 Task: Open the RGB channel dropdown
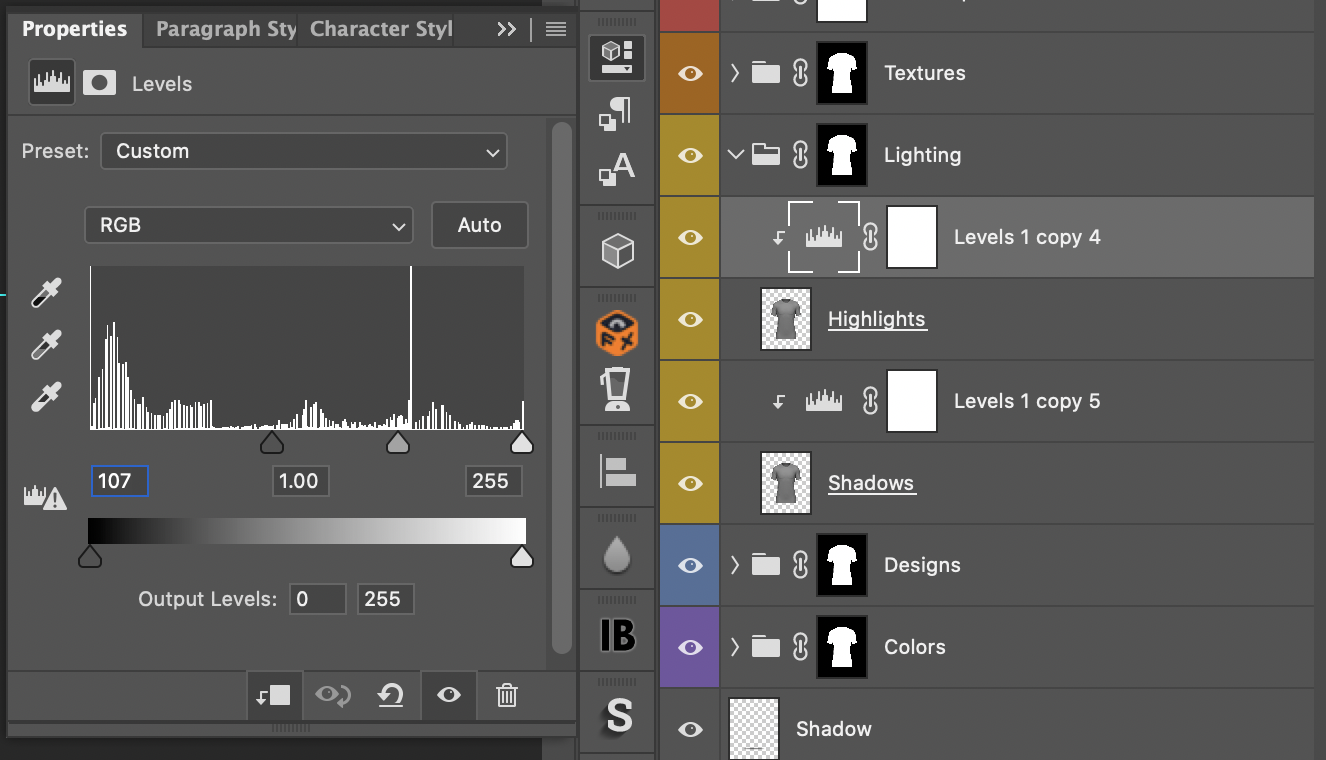click(249, 226)
